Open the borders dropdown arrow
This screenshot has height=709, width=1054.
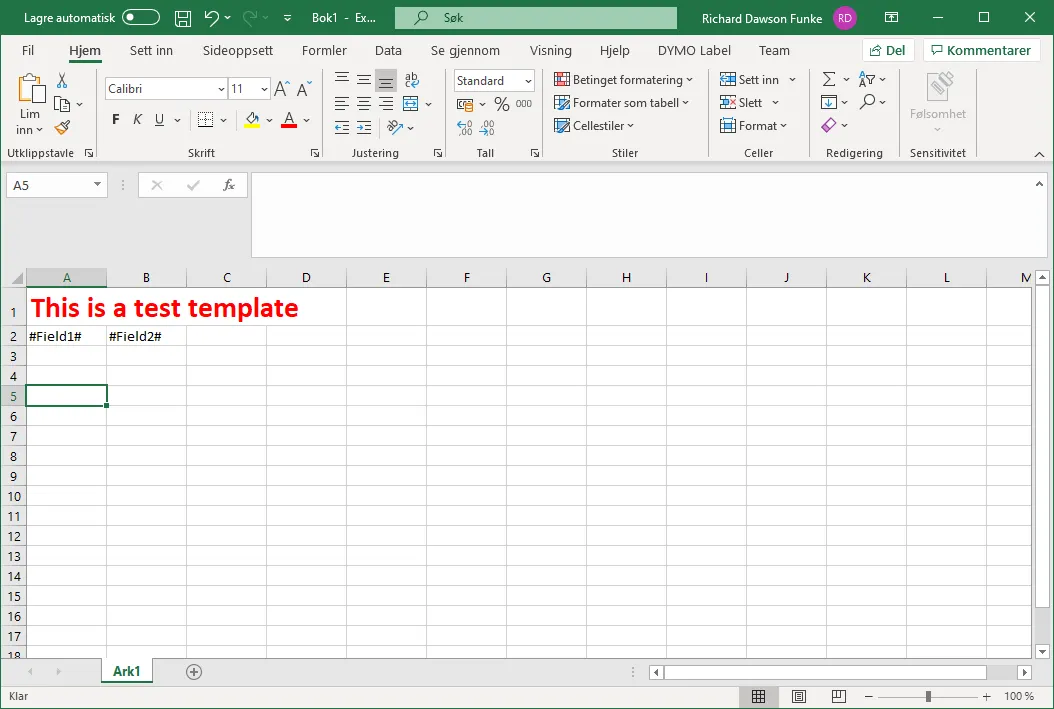pos(223,120)
